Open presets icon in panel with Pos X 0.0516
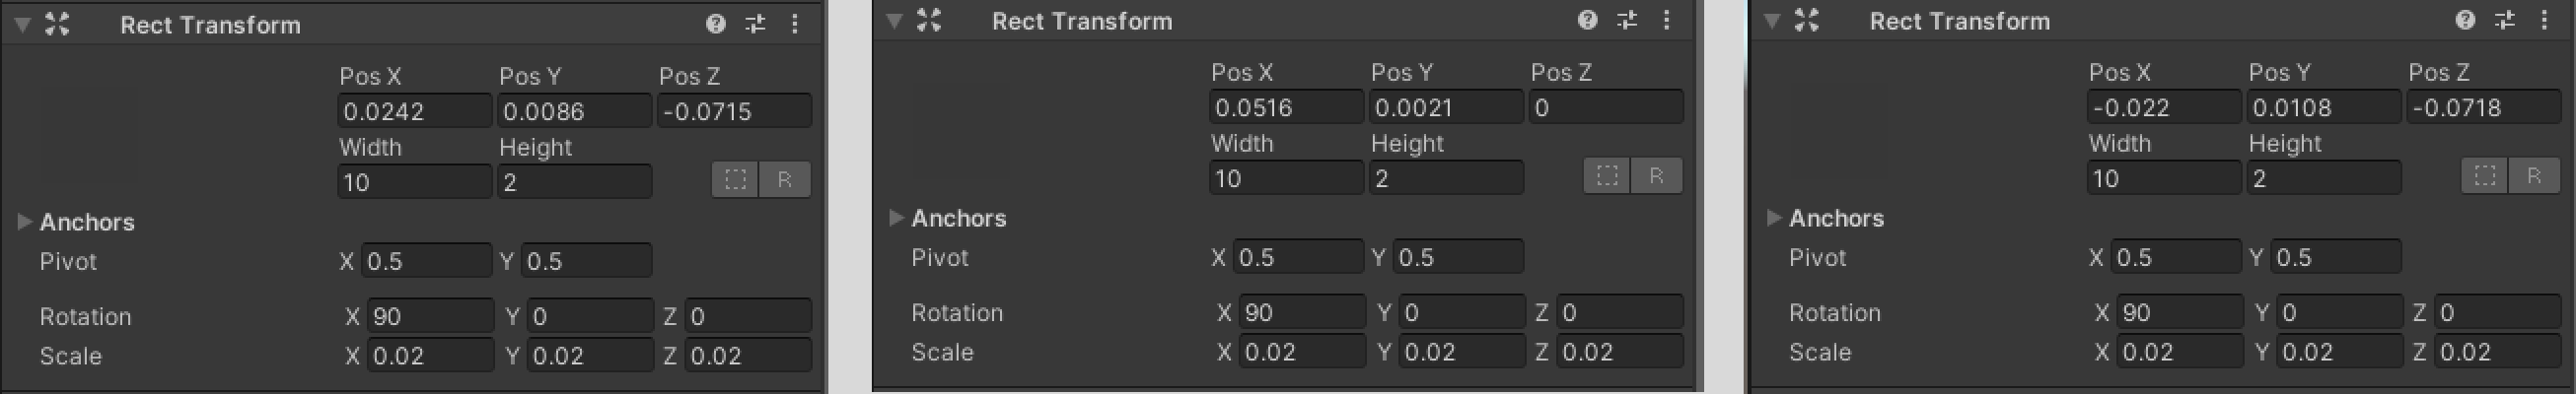2576x394 pixels. pyautogui.click(x=1627, y=20)
